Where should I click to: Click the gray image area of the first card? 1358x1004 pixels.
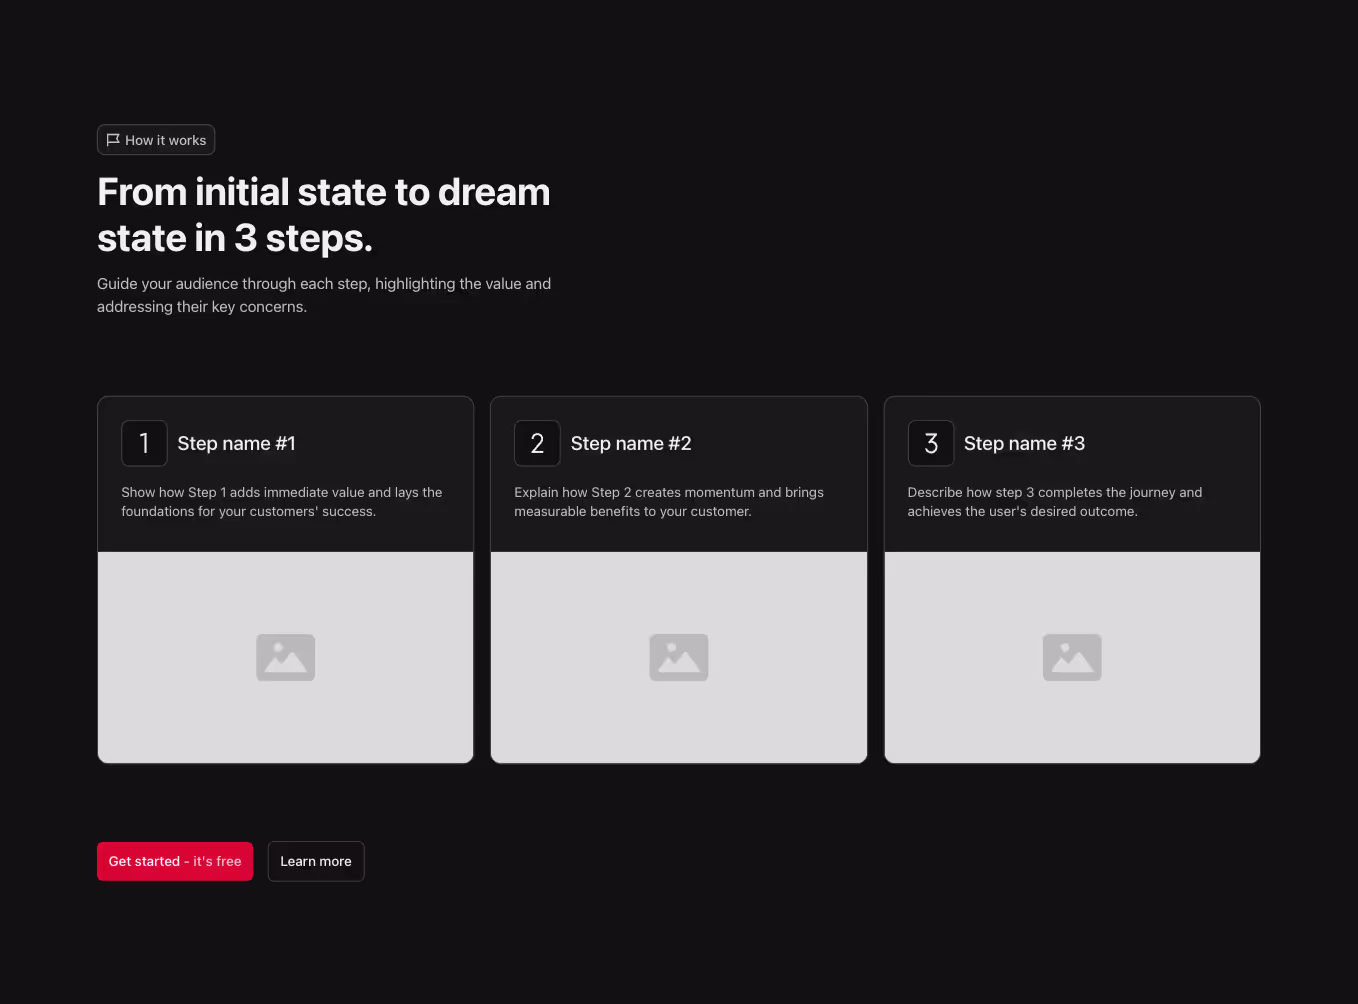(286, 657)
